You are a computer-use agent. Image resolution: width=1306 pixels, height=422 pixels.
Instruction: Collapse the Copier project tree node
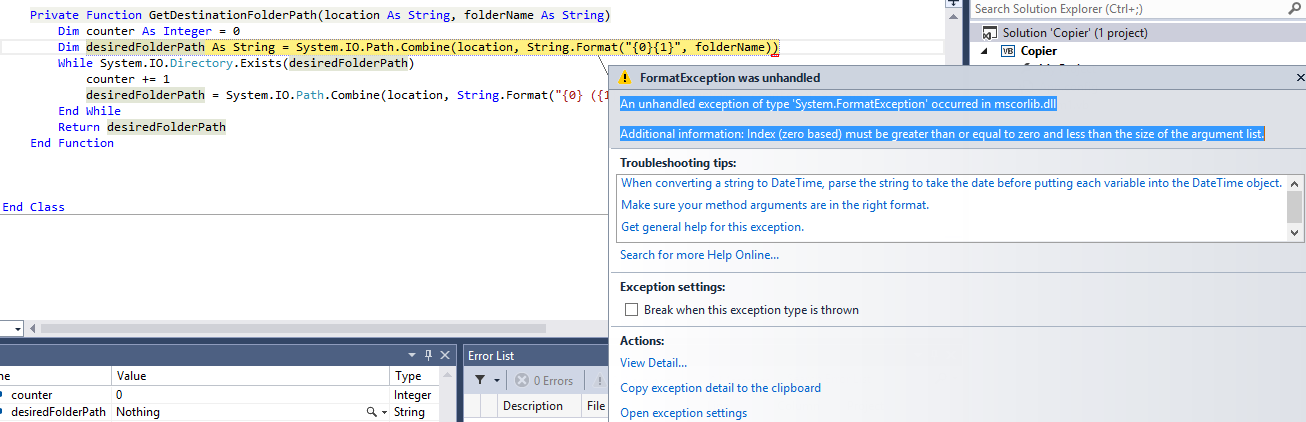point(984,51)
